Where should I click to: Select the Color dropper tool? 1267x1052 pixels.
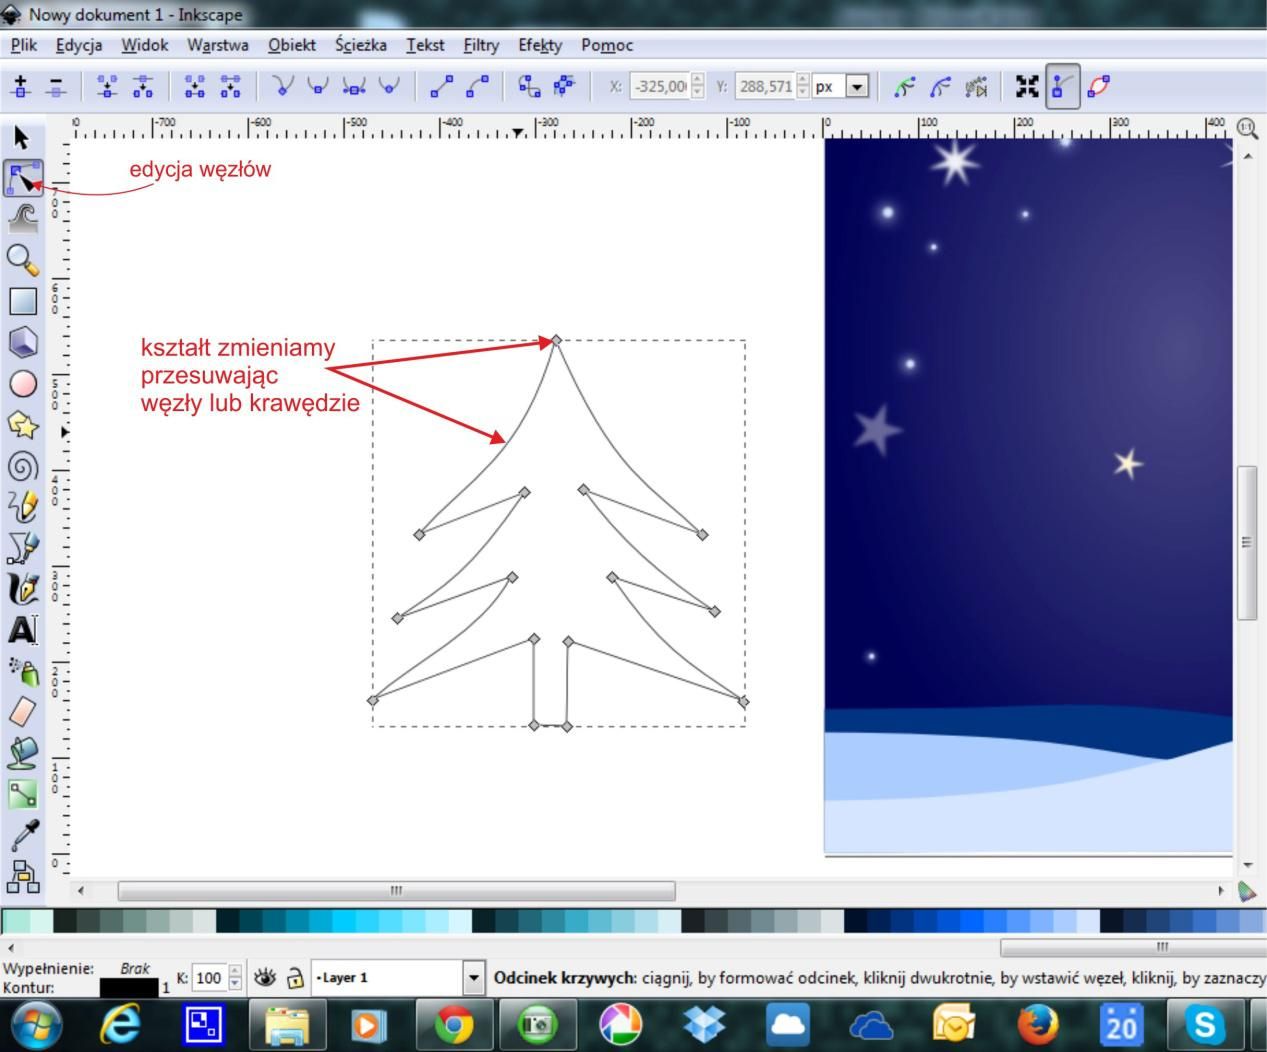(22, 836)
